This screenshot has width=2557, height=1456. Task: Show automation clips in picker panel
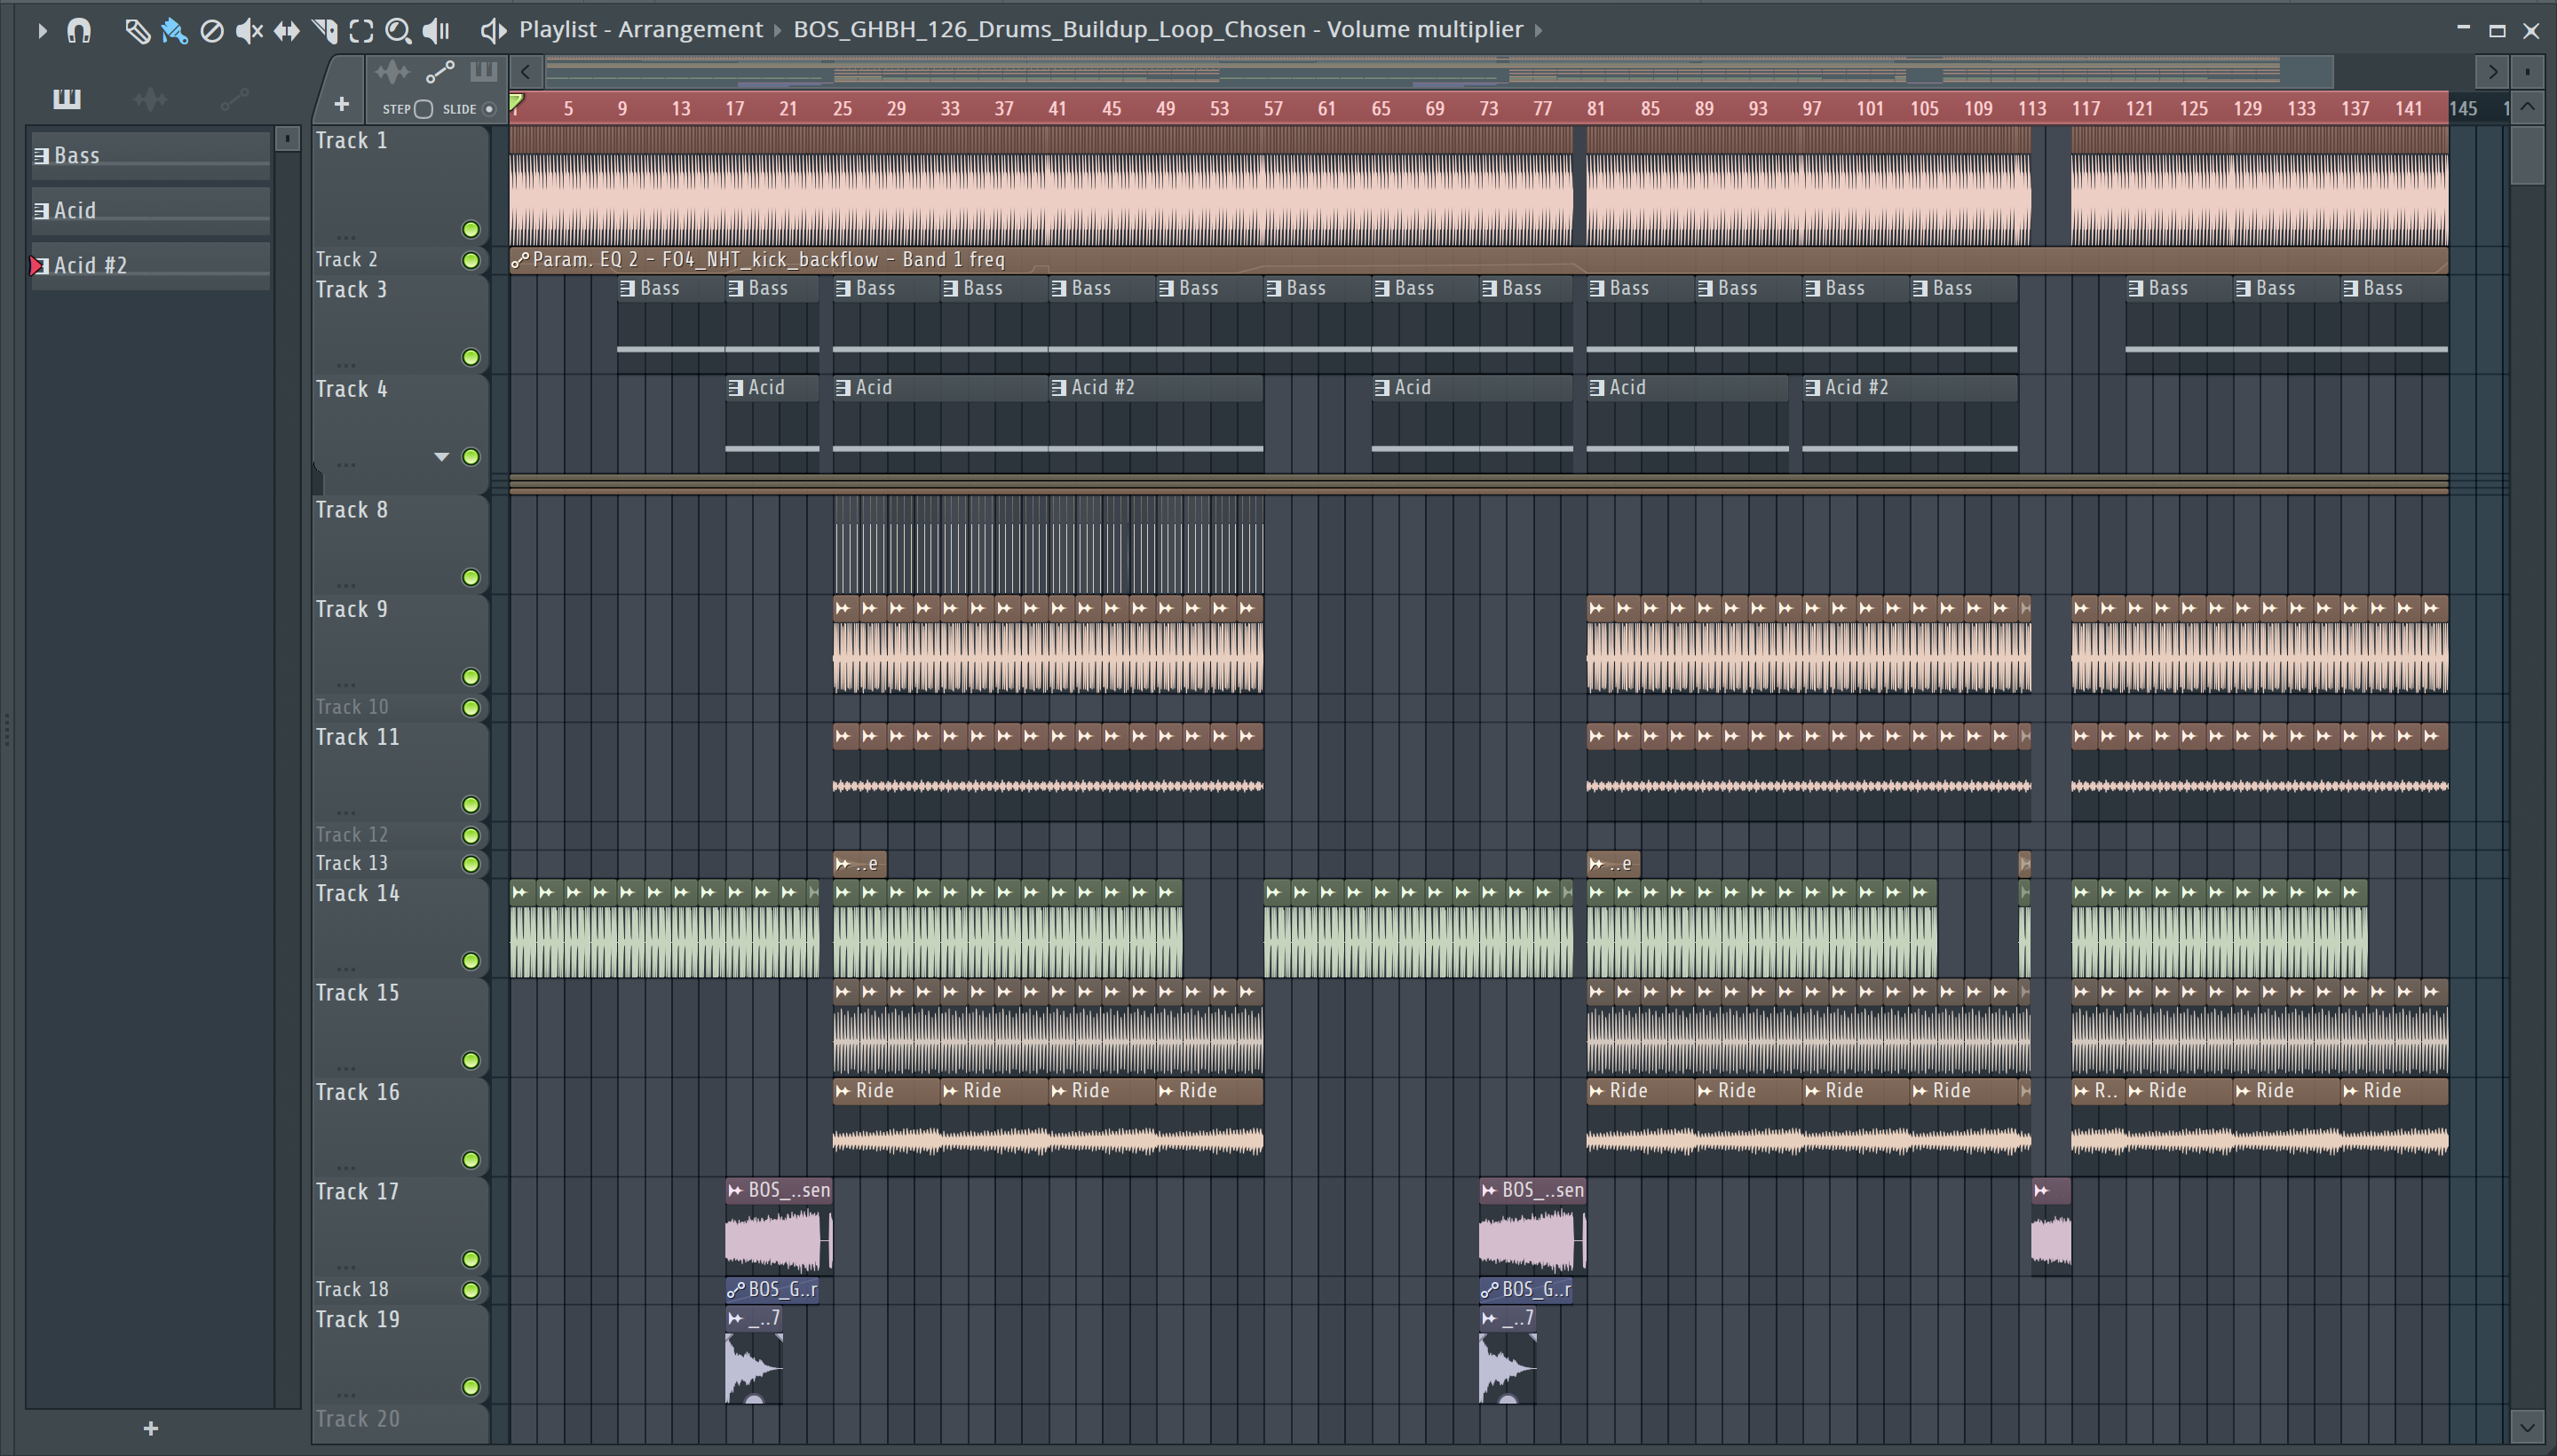[x=234, y=98]
